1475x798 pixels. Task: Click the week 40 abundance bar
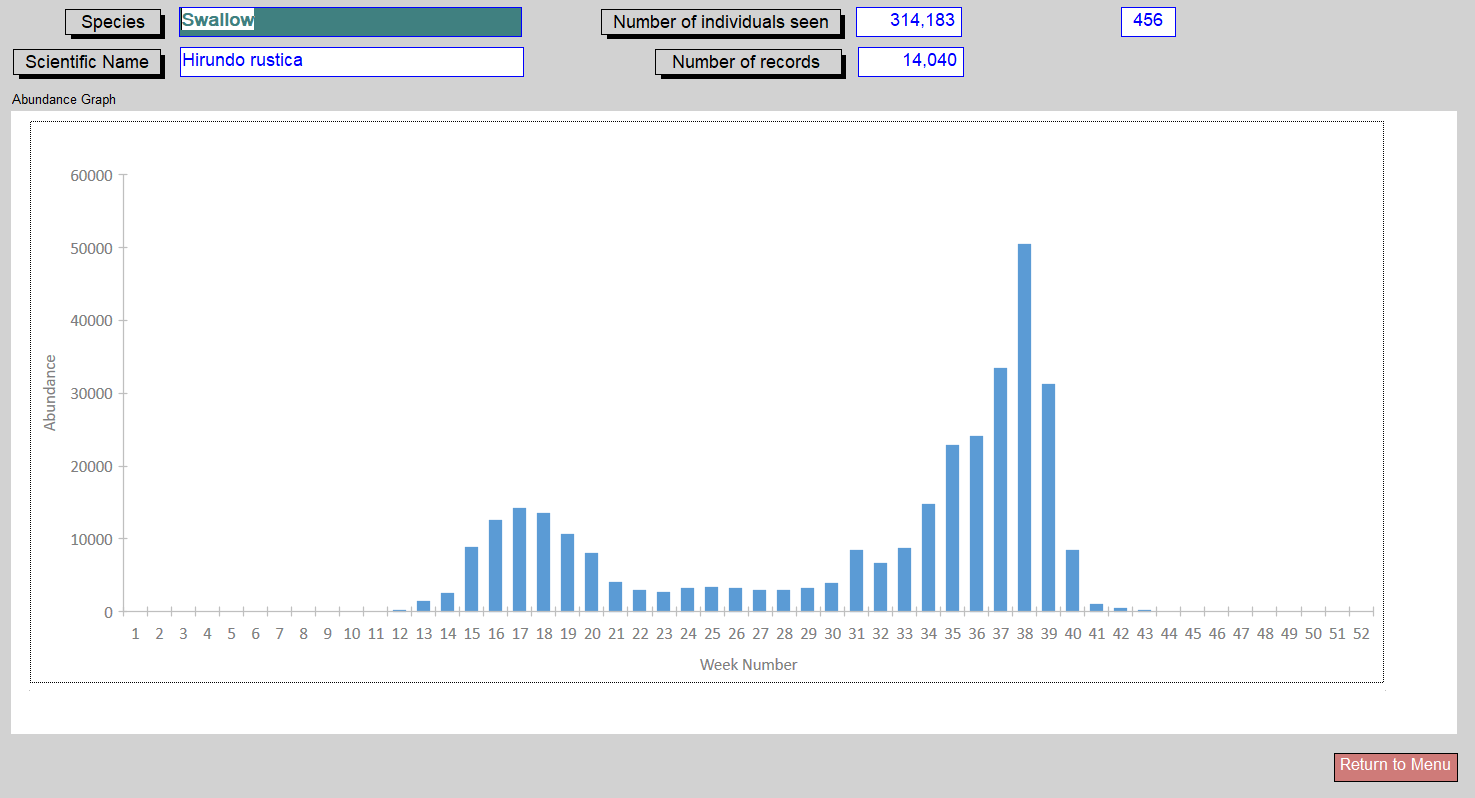(x=1072, y=581)
